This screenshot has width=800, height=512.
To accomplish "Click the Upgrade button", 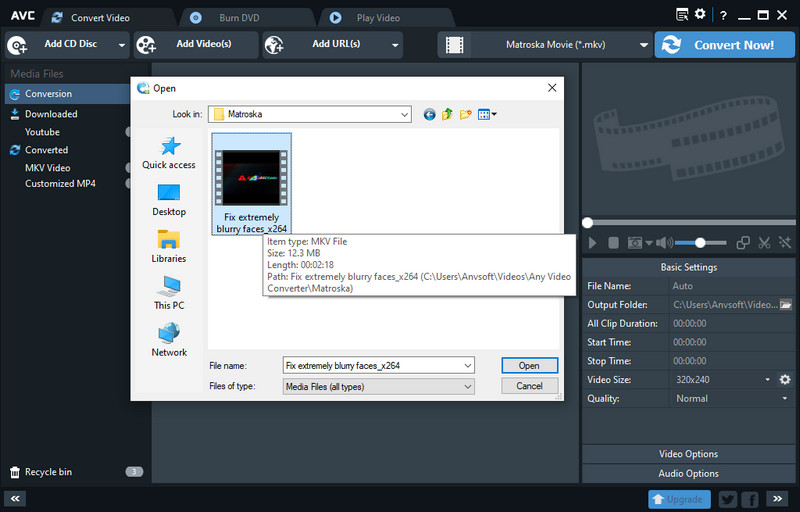I will [679, 499].
